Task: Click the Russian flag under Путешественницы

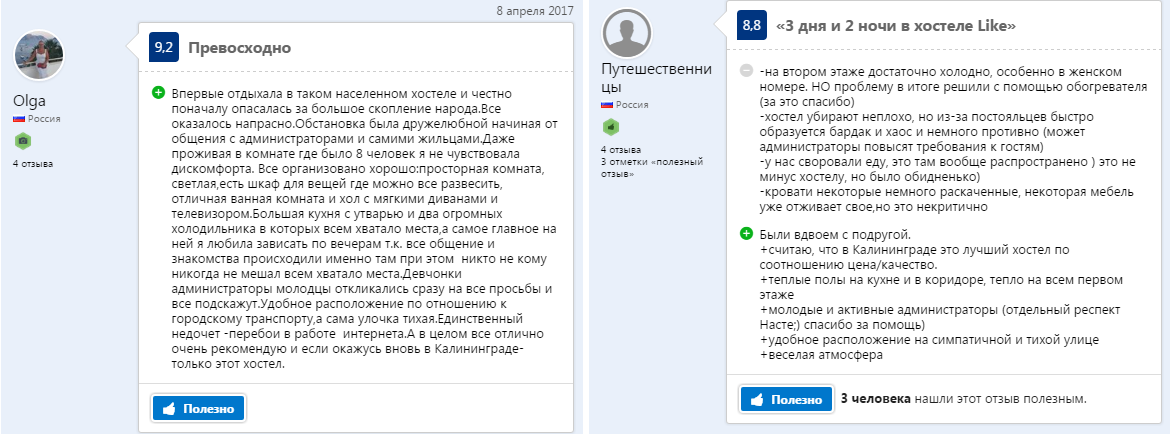Action: click(606, 104)
